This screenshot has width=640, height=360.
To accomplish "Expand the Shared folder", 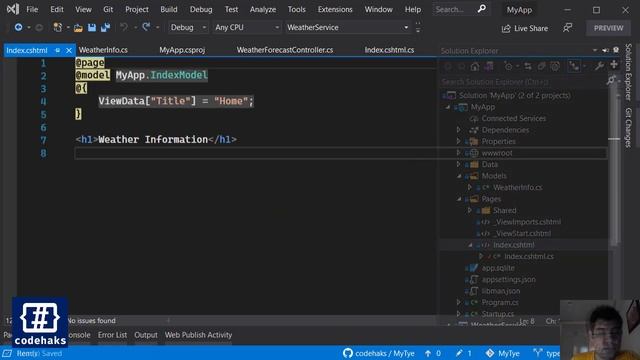I will [x=470, y=210].
